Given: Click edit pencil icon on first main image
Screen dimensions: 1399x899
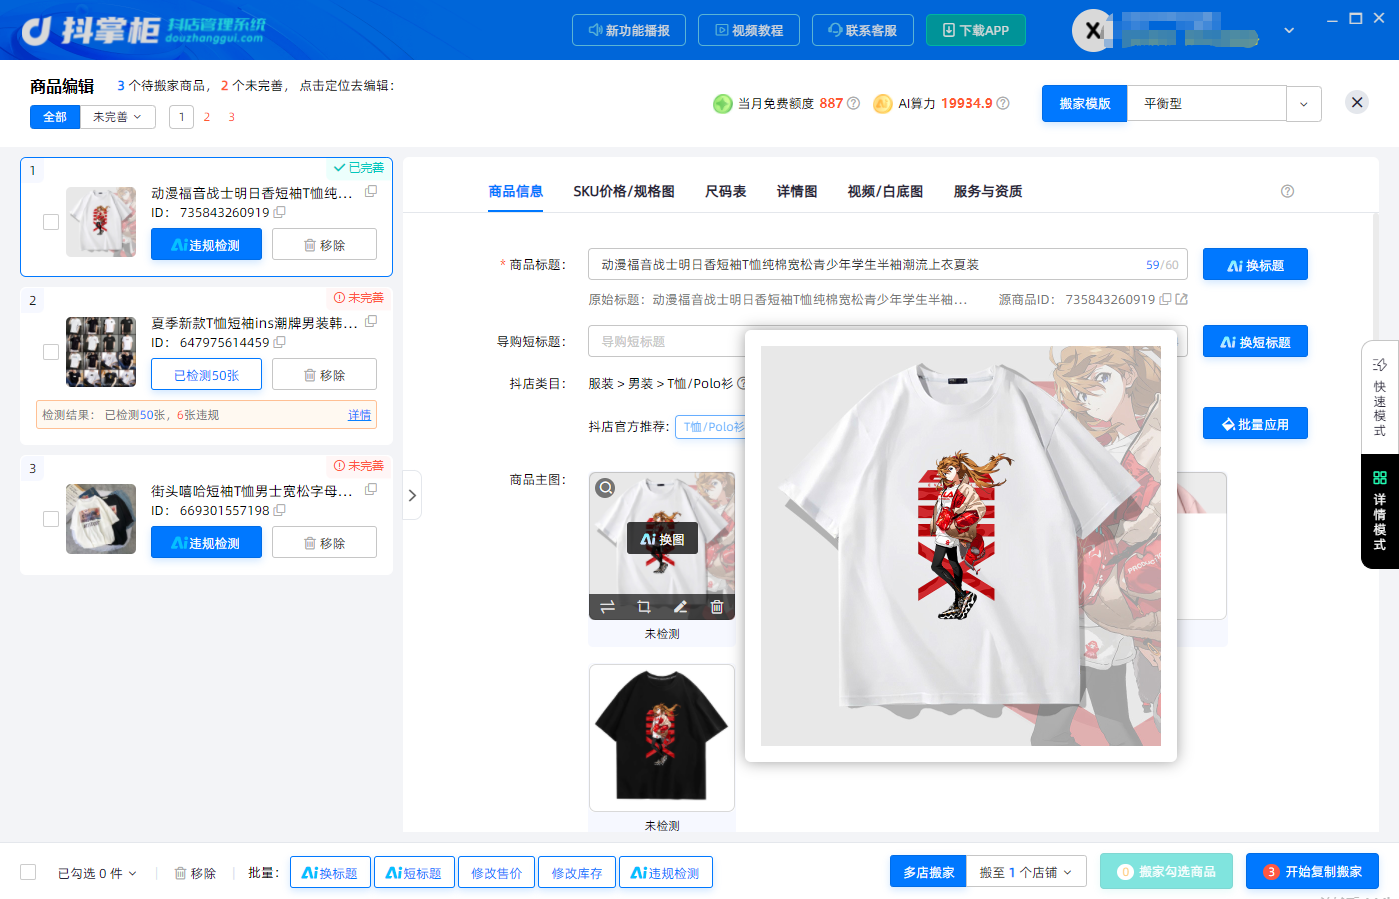Looking at the screenshot, I should tap(680, 607).
